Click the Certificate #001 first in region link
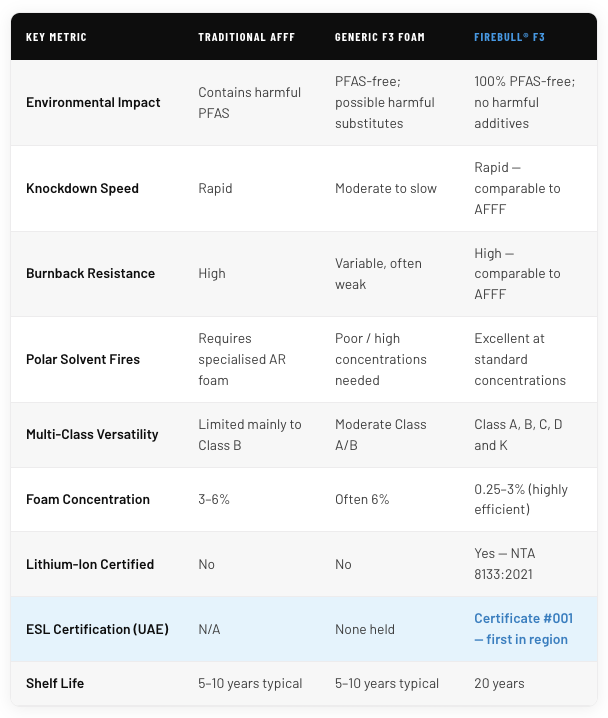Viewport: 608px width, 718px height. [x=521, y=629]
